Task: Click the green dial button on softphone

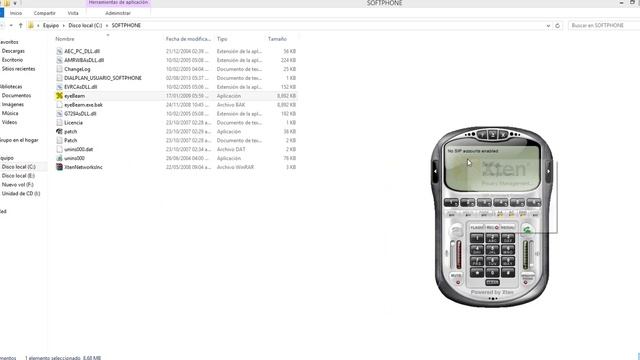Action: pos(527,230)
